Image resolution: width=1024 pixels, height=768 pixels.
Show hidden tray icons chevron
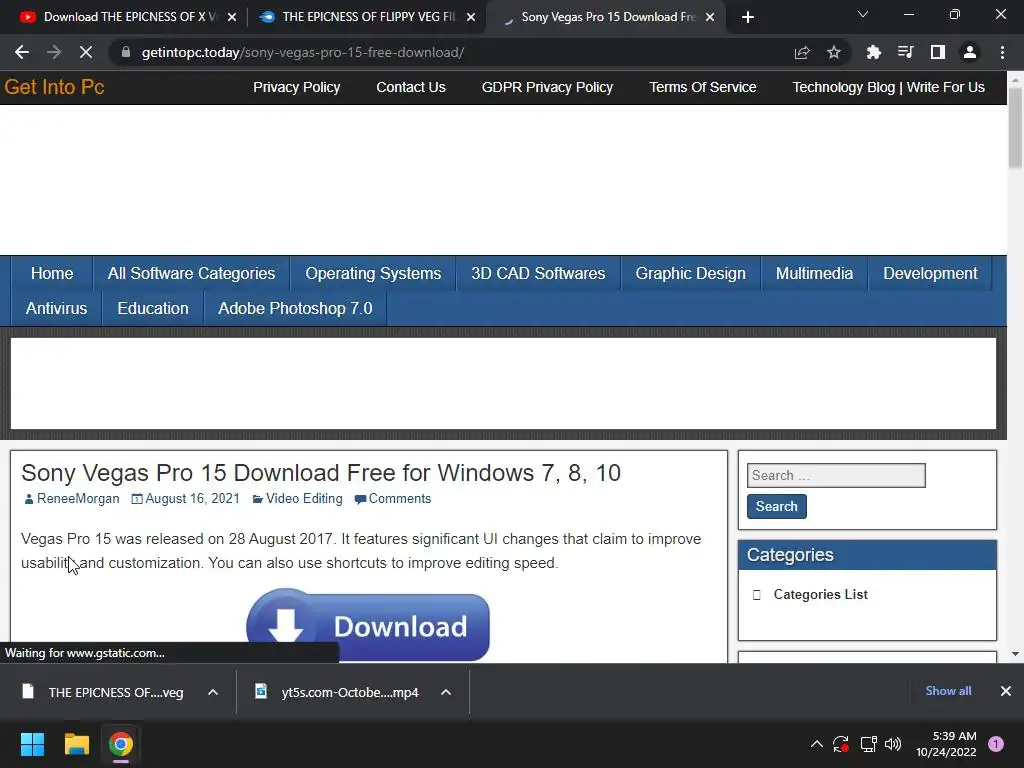tap(816, 744)
